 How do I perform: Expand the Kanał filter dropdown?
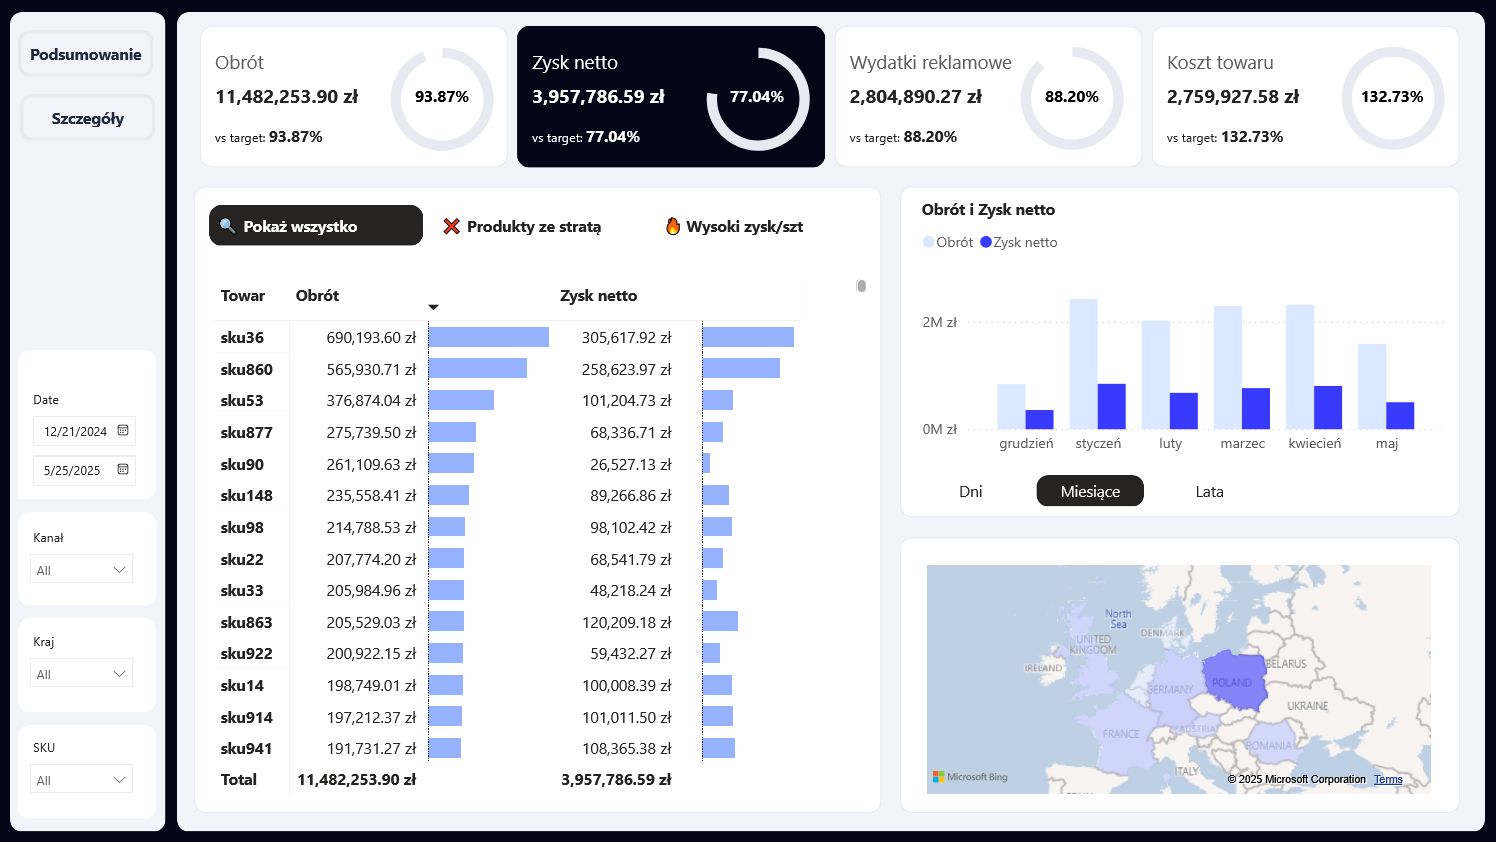[x=119, y=570]
